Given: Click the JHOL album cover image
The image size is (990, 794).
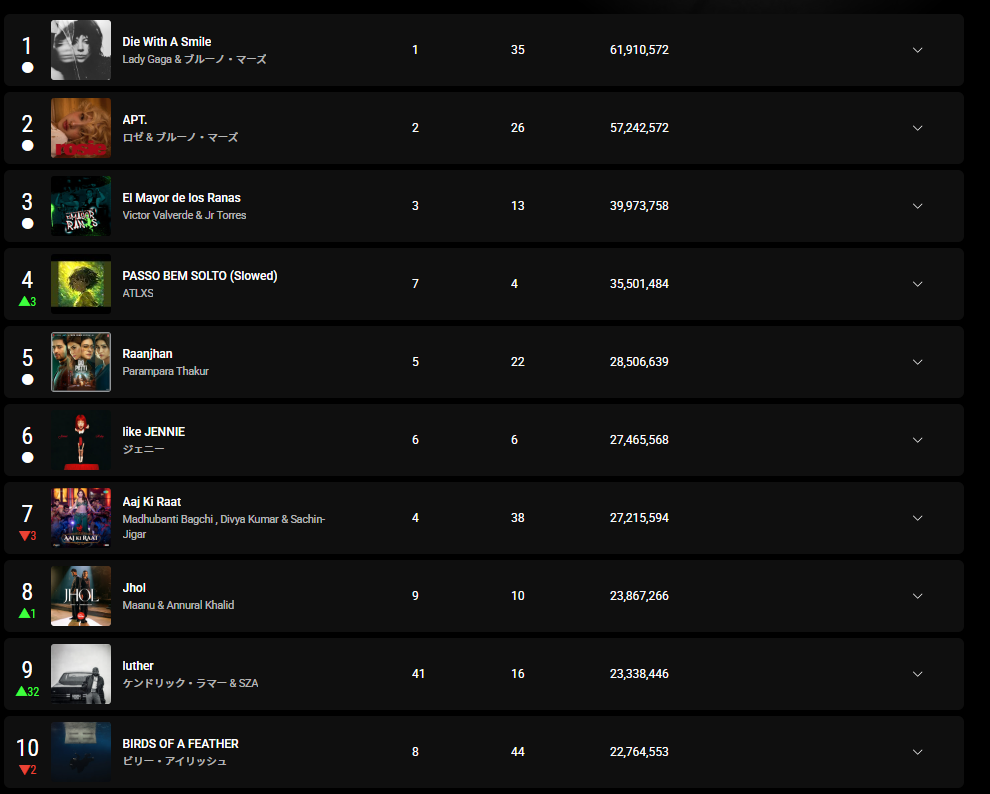Looking at the screenshot, I should click(81, 596).
